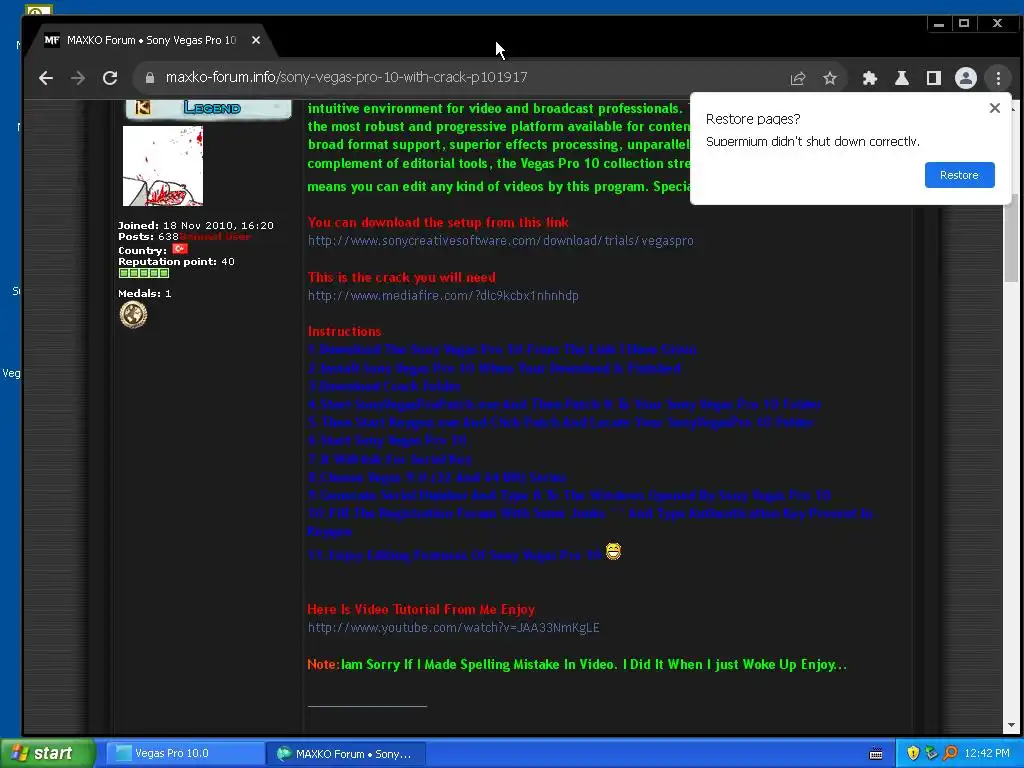1024x768 pixels.
Task: Open the Windows start button
Action: point(48,754)
